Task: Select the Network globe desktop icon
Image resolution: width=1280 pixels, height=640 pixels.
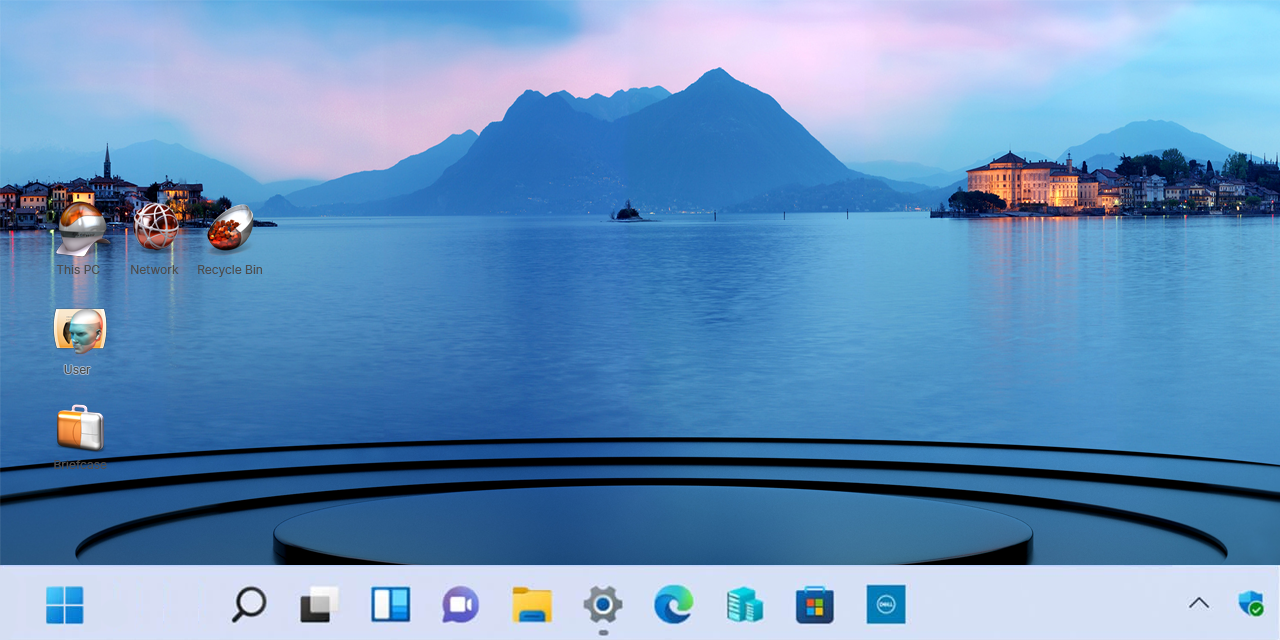Action: click(156, 227)
